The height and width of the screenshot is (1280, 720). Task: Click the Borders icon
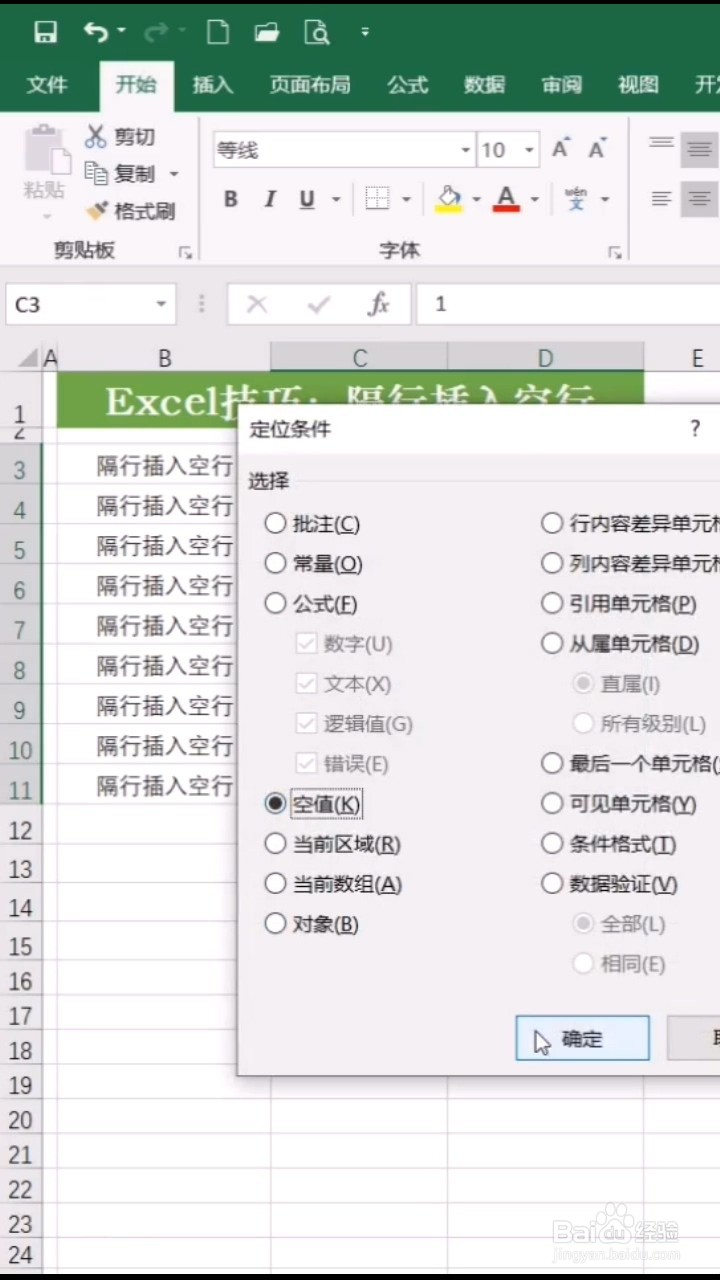tap(377, 199)
